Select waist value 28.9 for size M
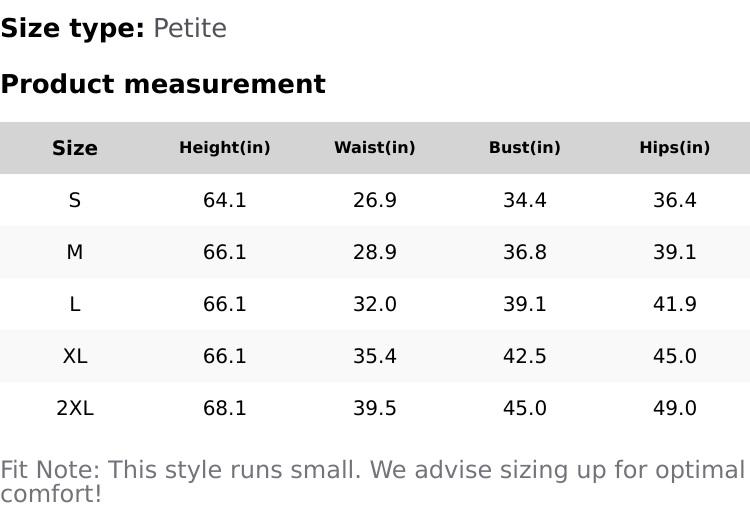 click(375, 252)
